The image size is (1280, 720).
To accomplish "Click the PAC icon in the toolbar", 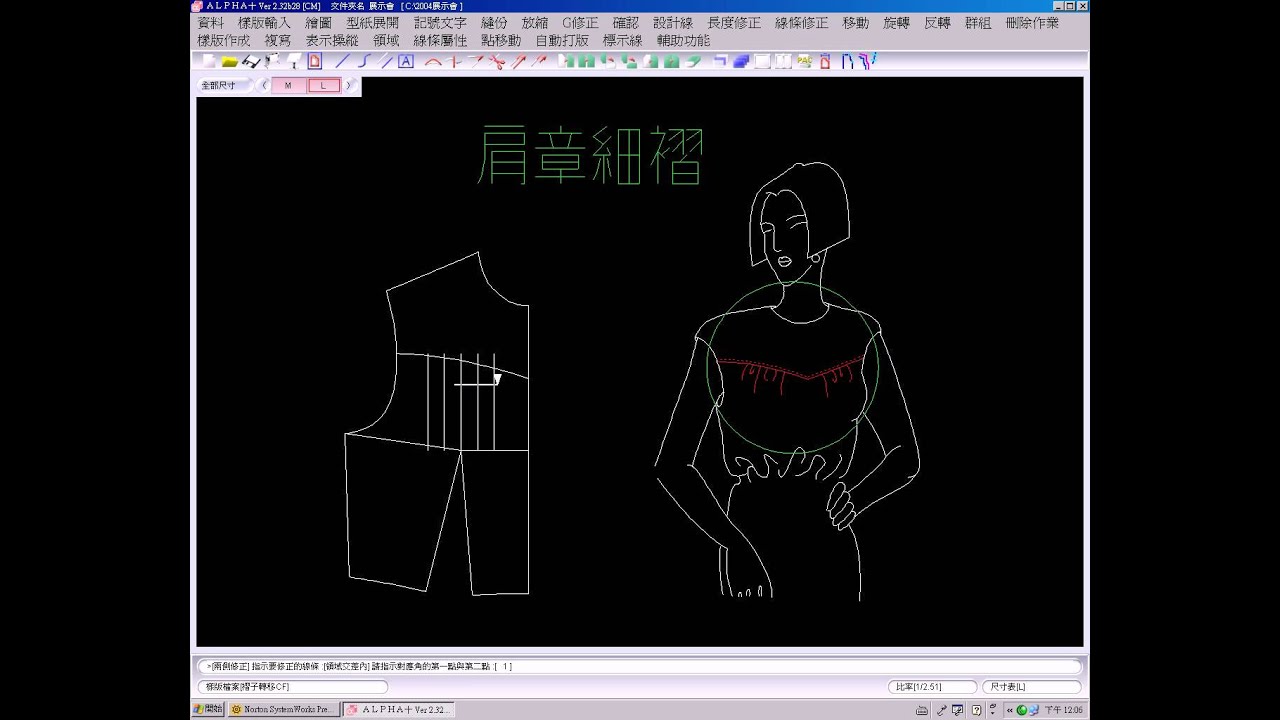I will [804, 61].
